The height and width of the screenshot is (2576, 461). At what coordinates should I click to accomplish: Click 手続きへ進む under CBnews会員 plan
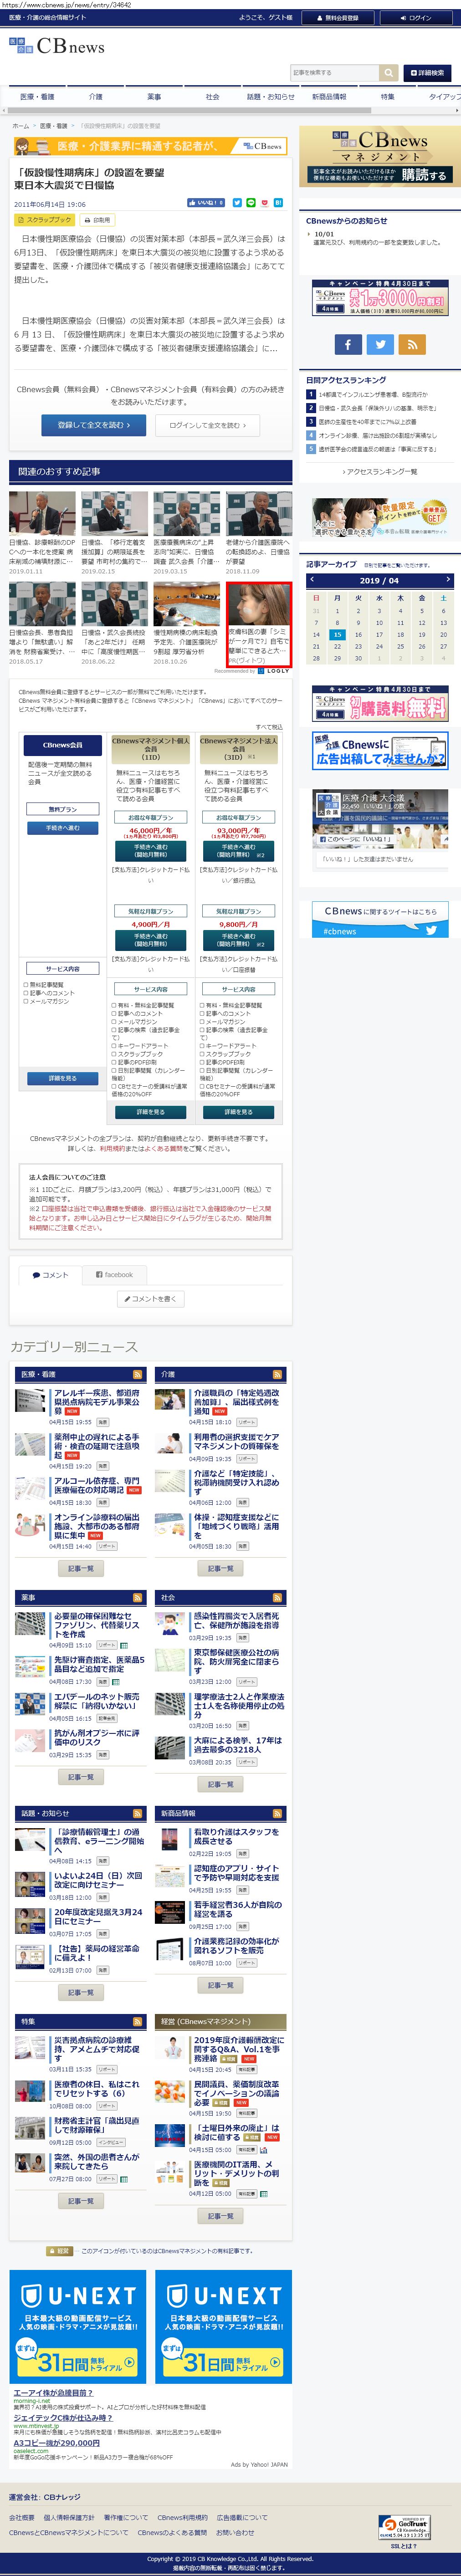62,828
